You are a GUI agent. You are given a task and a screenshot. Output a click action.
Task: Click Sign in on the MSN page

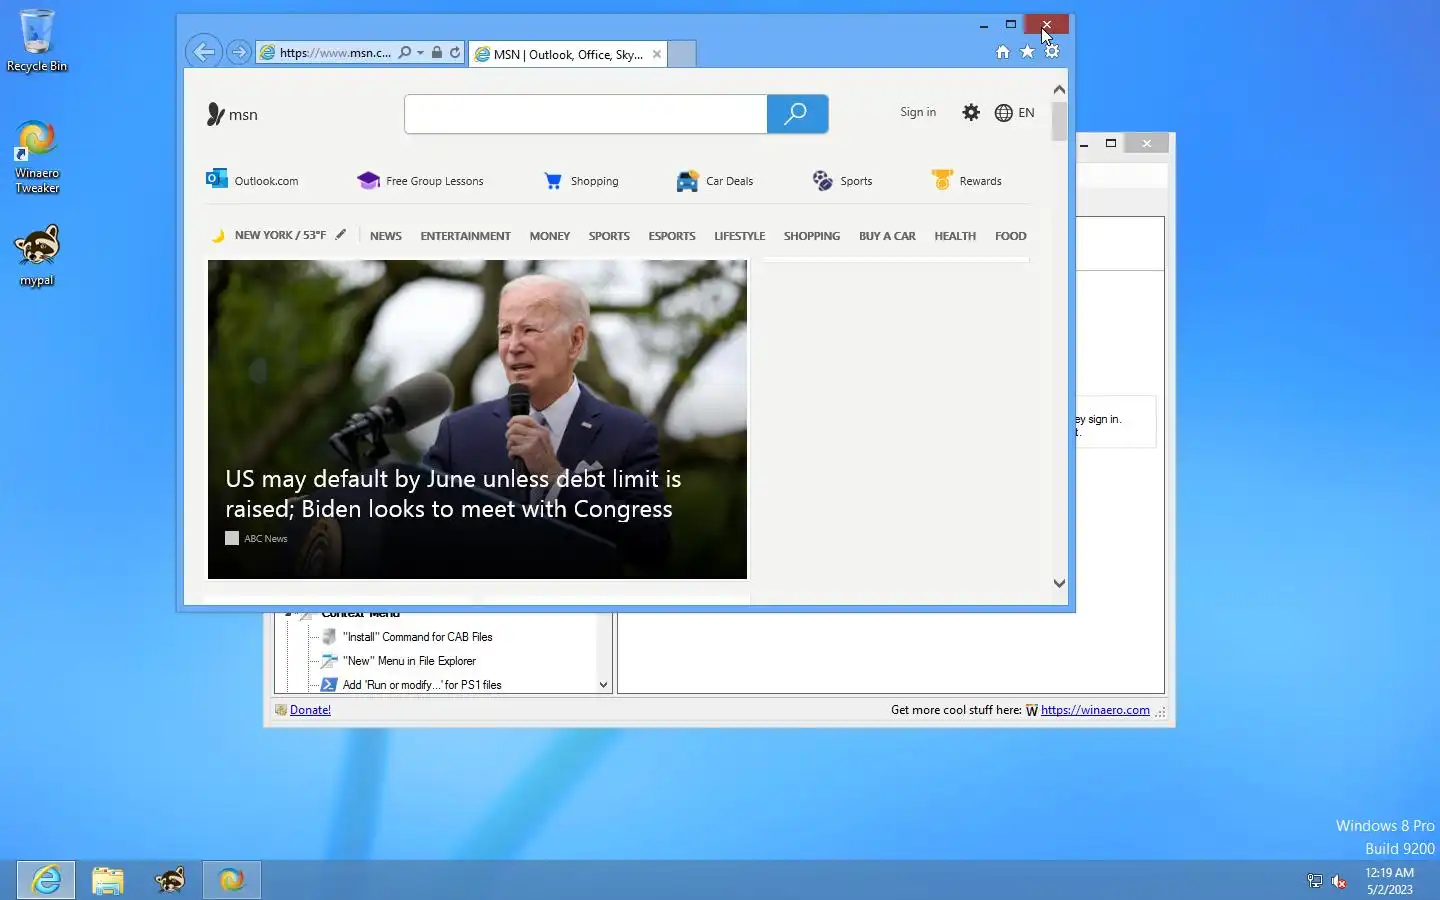tap(918, 112)
